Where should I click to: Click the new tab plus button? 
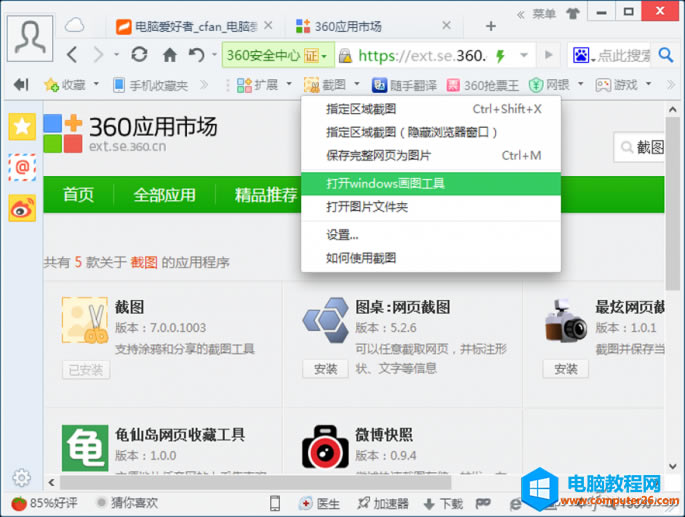tap(490, 25)
